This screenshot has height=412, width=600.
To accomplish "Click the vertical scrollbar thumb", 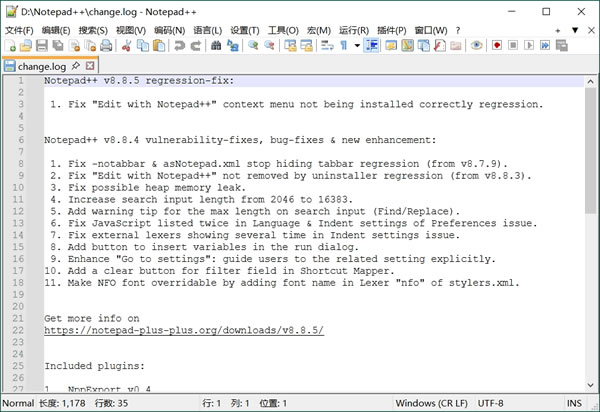I will tap(590, 150).
